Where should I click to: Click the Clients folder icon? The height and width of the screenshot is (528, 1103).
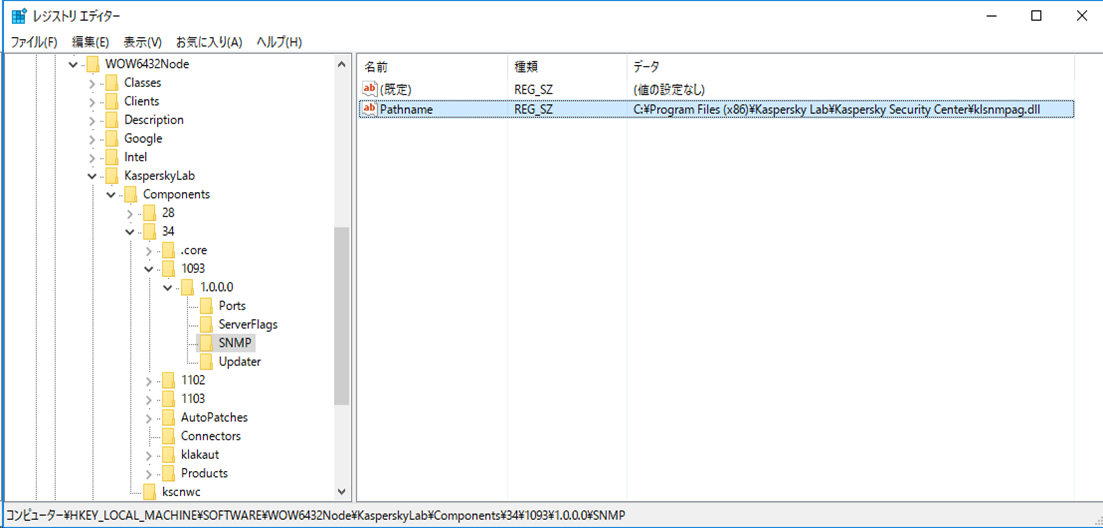[x=112, y=101]
